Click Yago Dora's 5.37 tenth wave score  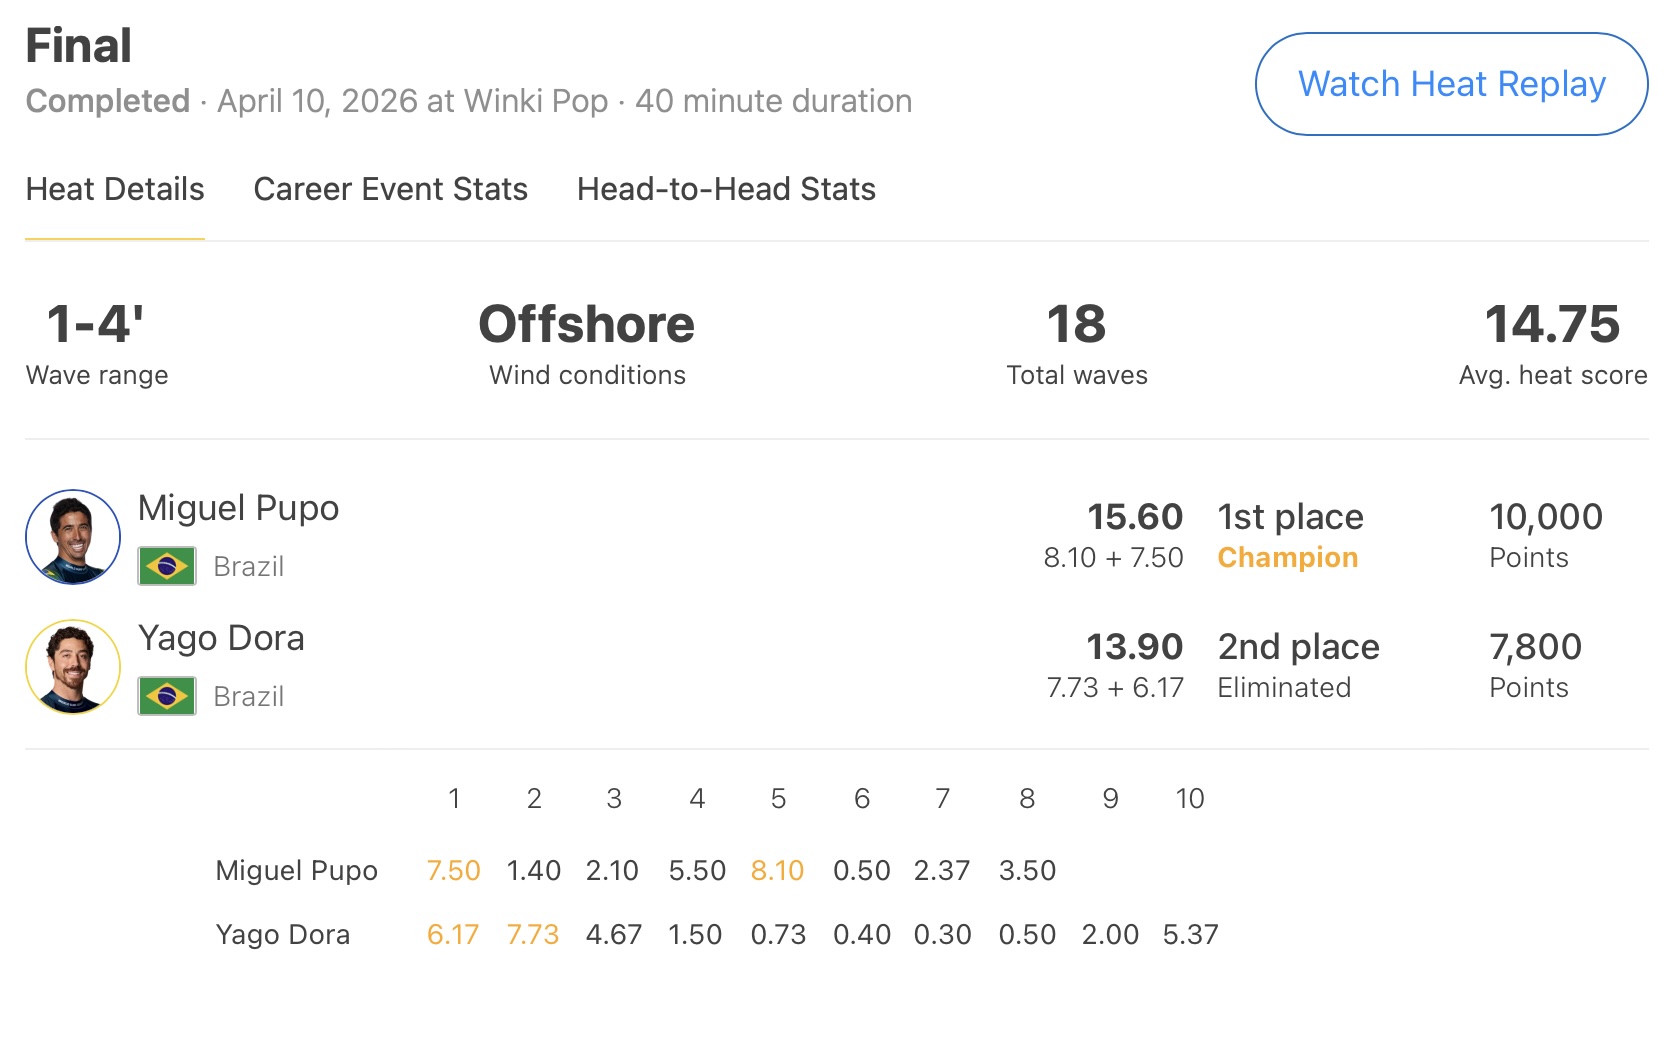[x=1190, y=935]
